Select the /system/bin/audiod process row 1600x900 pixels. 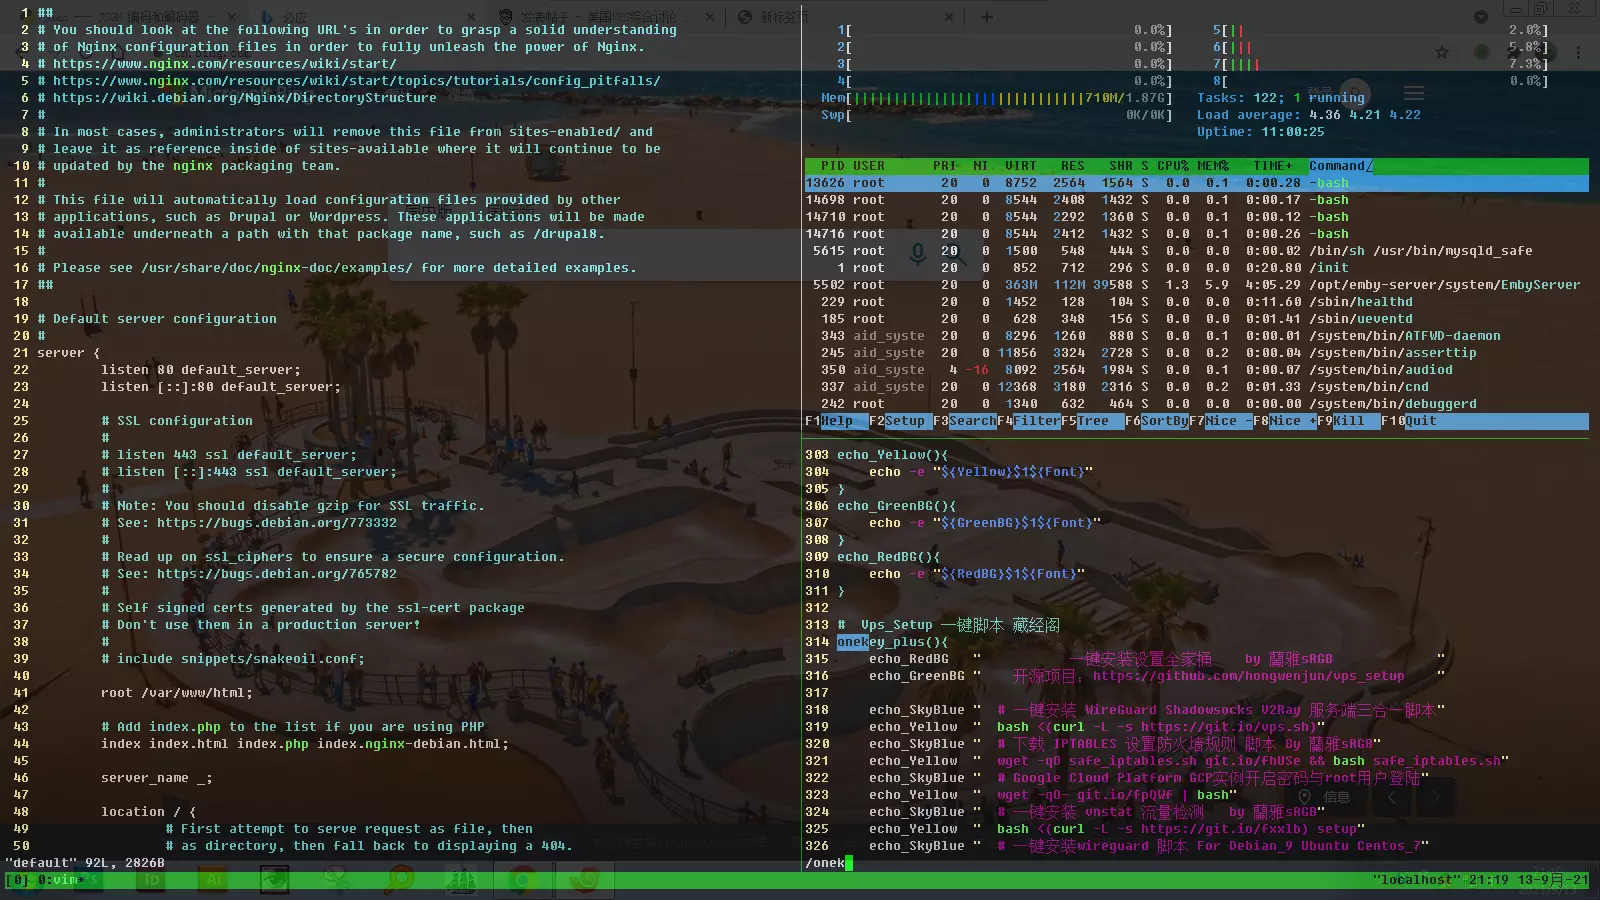1197,370
